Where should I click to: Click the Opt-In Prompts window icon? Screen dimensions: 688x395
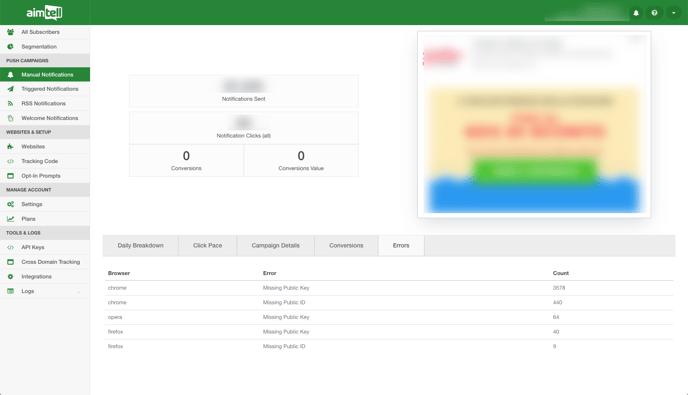(11, 176)
